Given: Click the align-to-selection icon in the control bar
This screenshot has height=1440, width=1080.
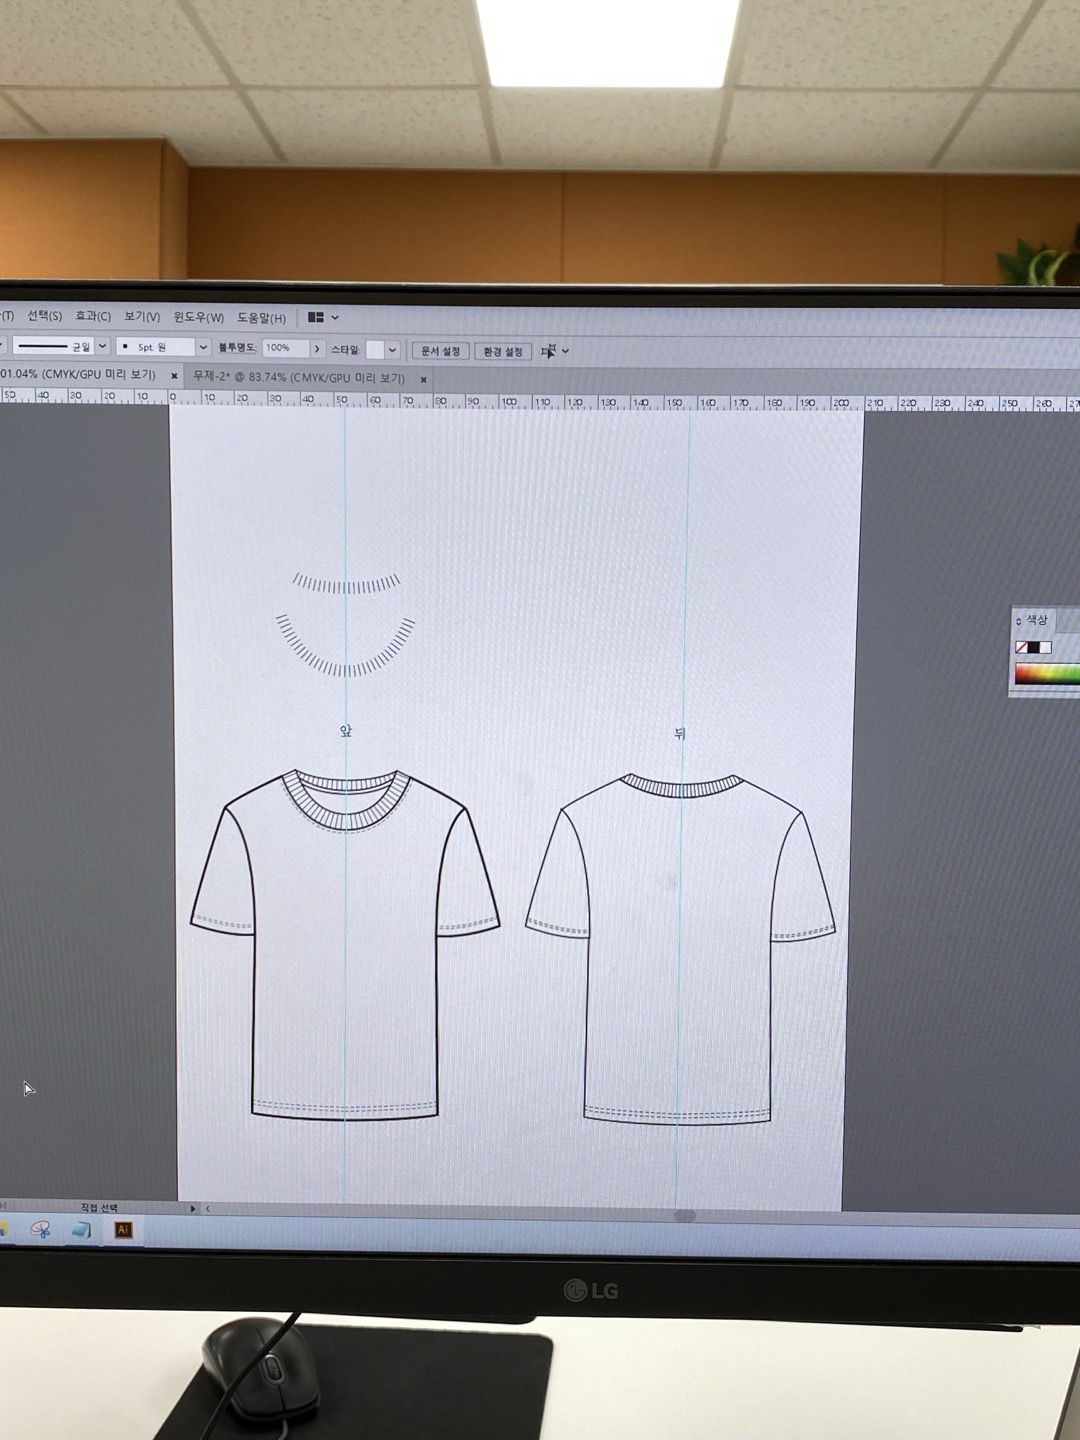Looking at the screenshot, I should (x=549, y=351).
